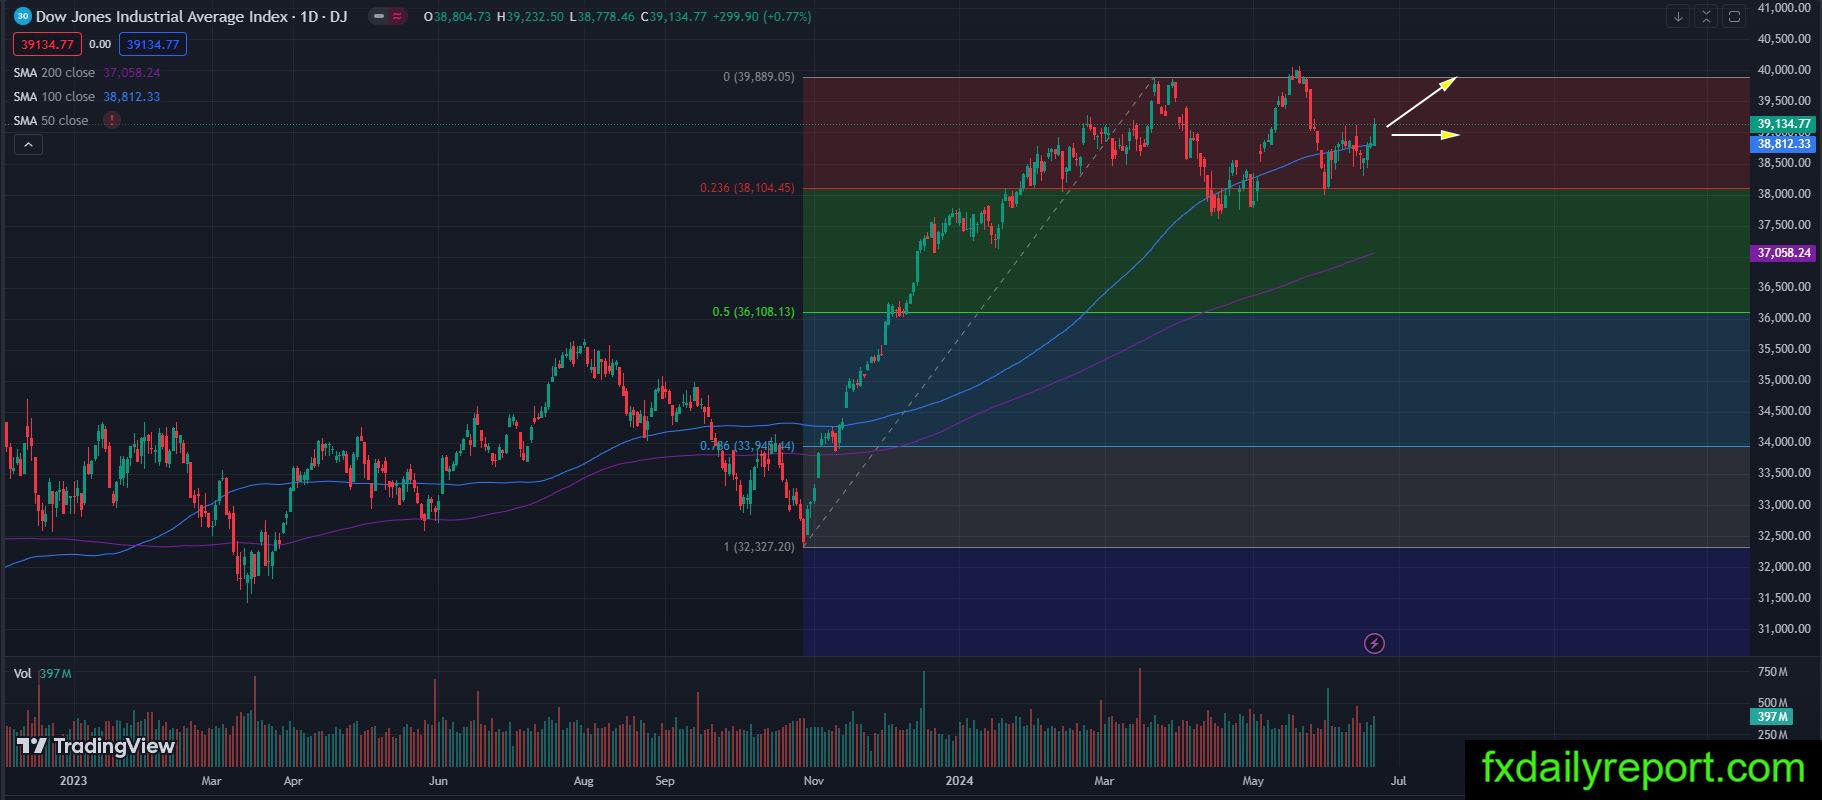The height and width of the screenshot is (800, 1822).
Task: Select the 1D interval label
Action: point(309,17)
